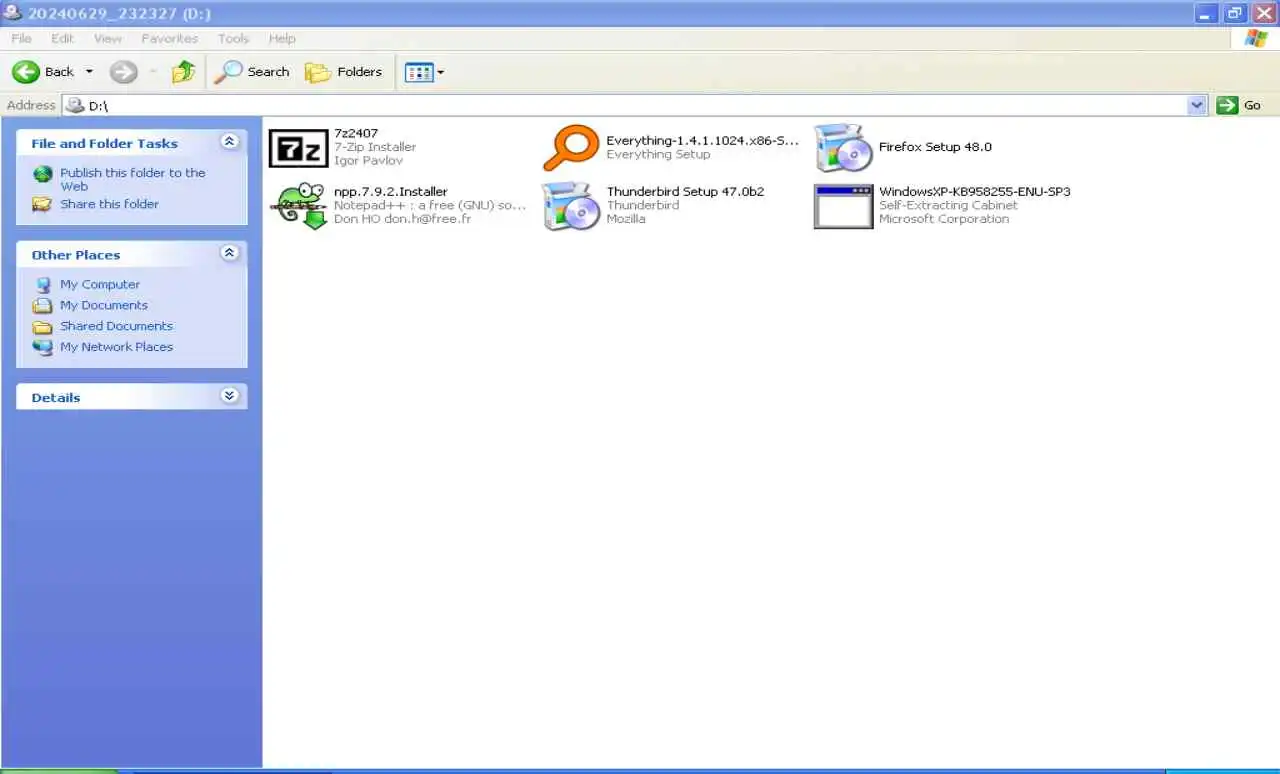The image size is (1280, 774).
Task: Click Publish this folder to the Web
Action: 133,179
